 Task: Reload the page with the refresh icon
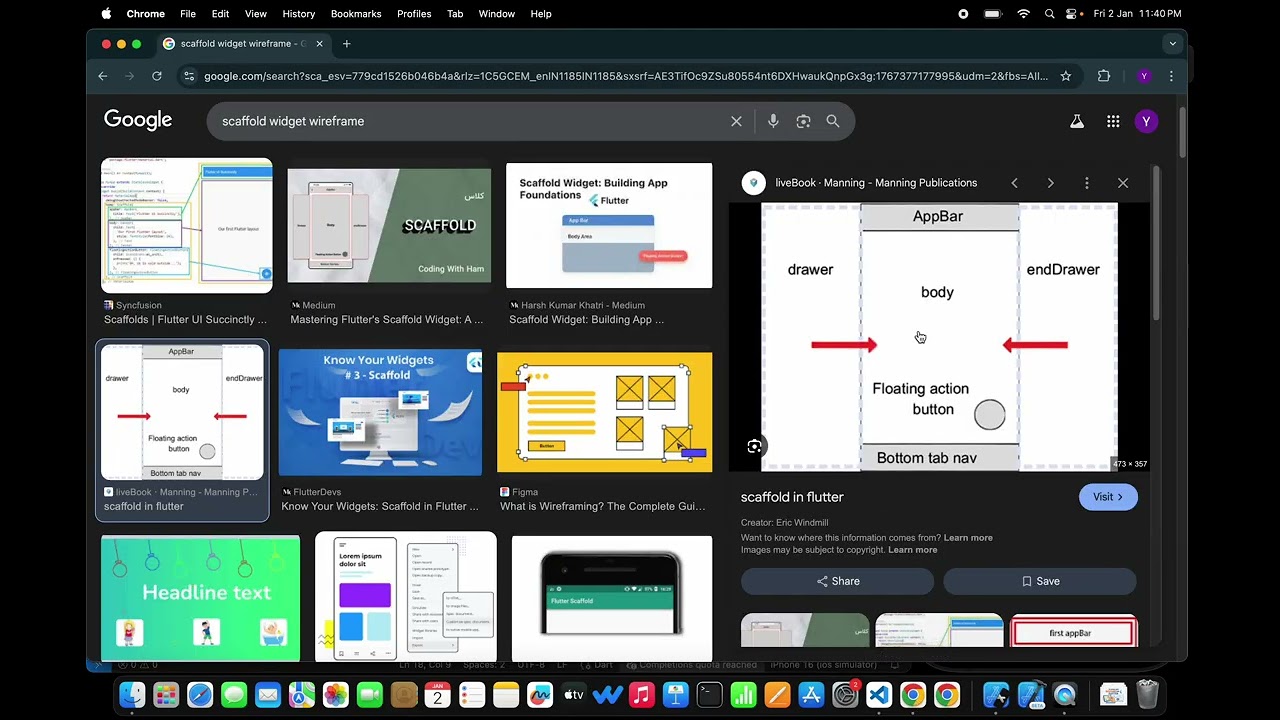tap(157, 76)
